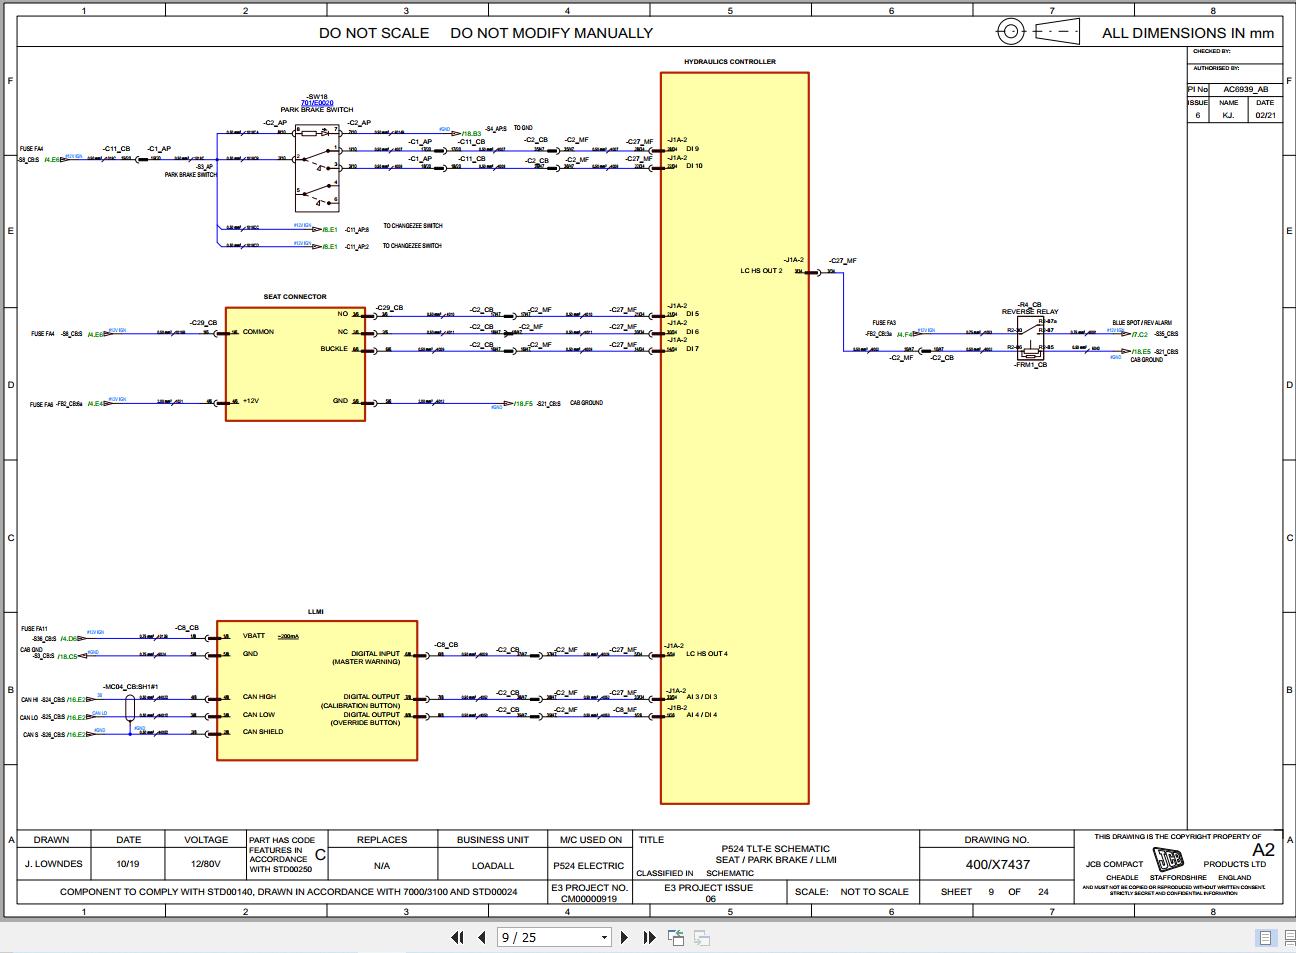
Task: Follow the /4.D6 reference on fuse FA11 line
Action: coord(68,638)
